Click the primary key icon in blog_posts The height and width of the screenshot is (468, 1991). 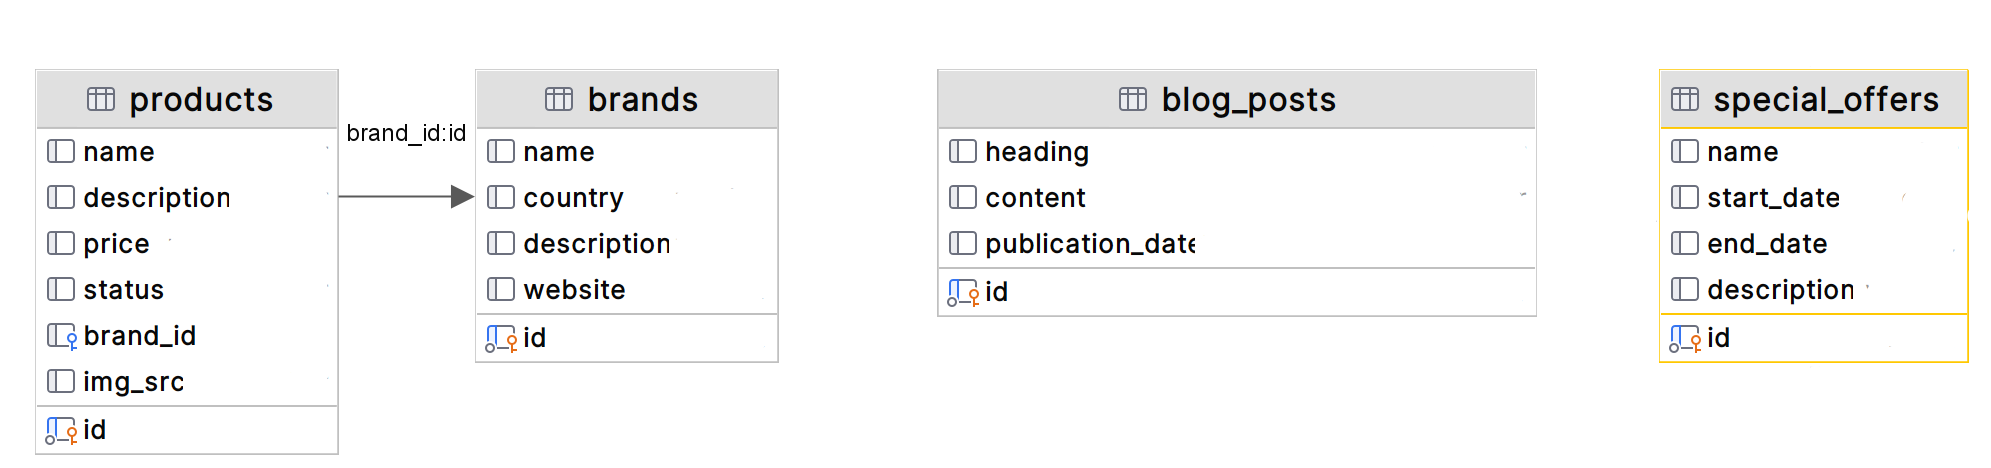point(963,293)
